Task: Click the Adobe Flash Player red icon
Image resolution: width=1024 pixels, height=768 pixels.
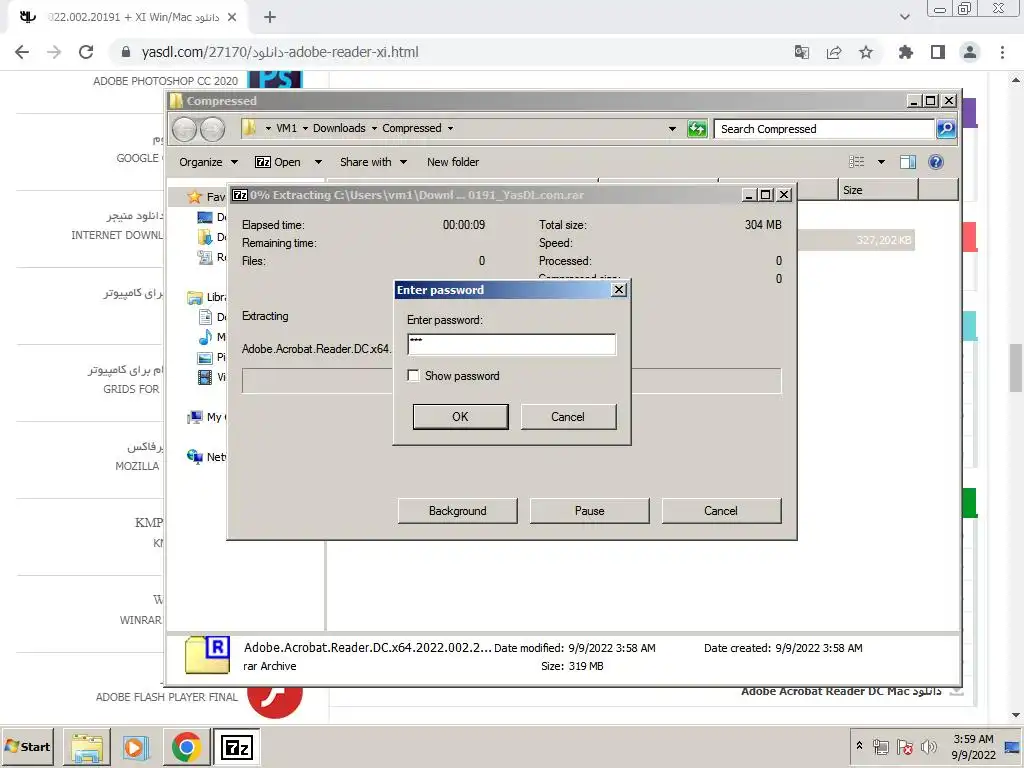Action: (275, 701)
